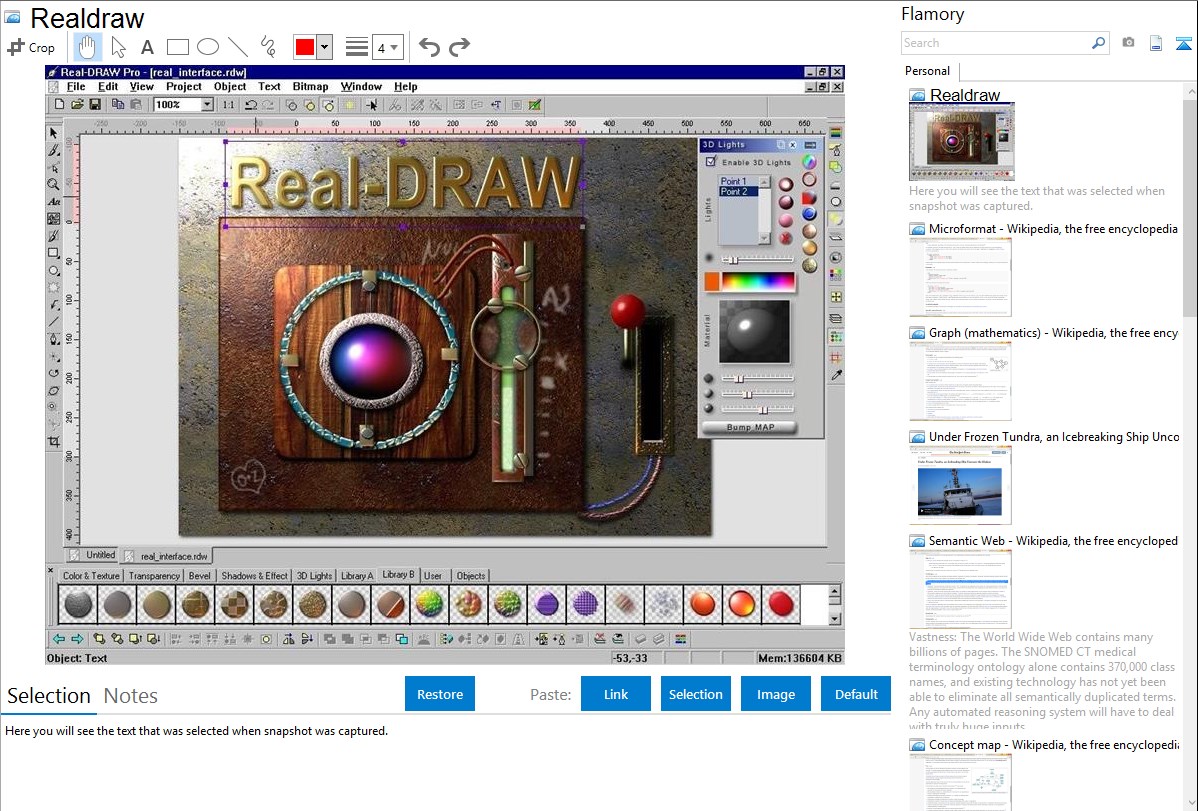Click the 1:1 zoom button
Screen dimensions: 1198x811
[x=228, y=105]
